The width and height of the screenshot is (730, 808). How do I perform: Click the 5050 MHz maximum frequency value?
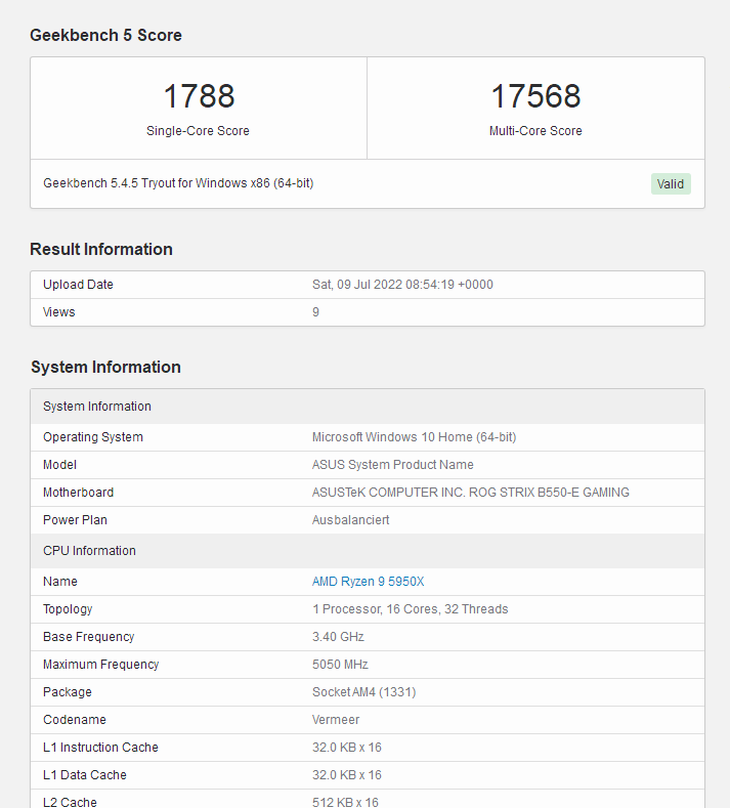coord(340,664)
